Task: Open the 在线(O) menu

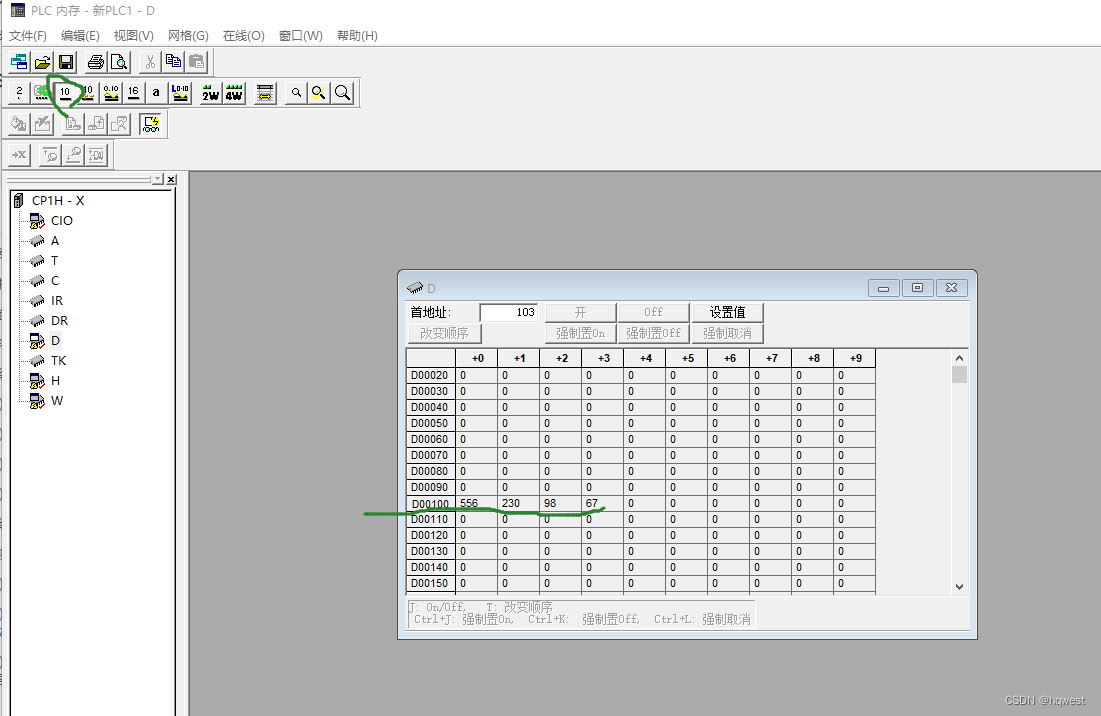Action: pos(244,36)
